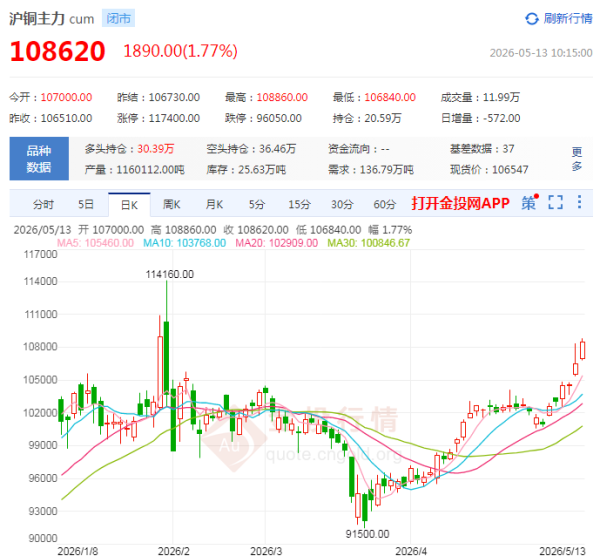This screenshot has height=556, width=600.
Task: Switch to the 5分 chart tab
Action: pyautogui.click(x=257, y=204)
